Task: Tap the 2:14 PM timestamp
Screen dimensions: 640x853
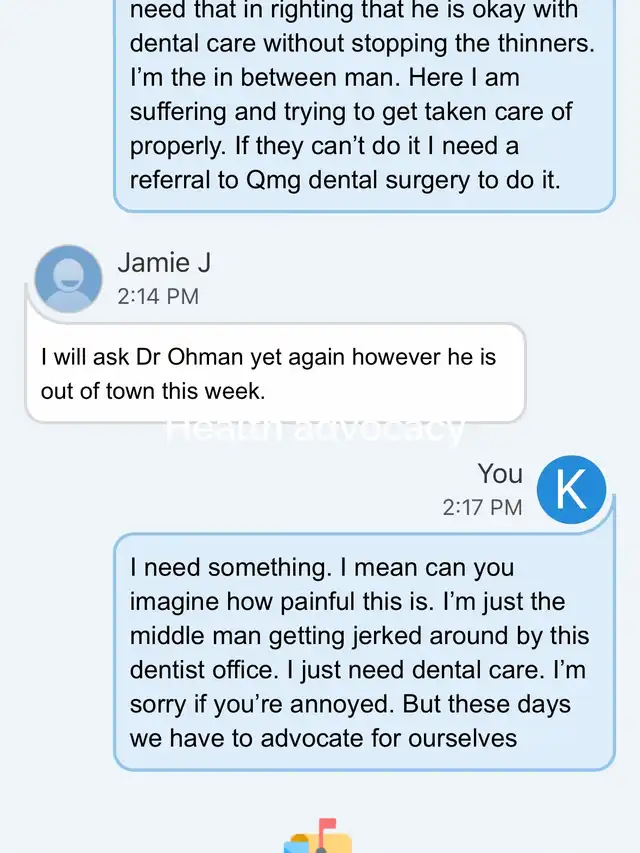Action: (158, 296)
